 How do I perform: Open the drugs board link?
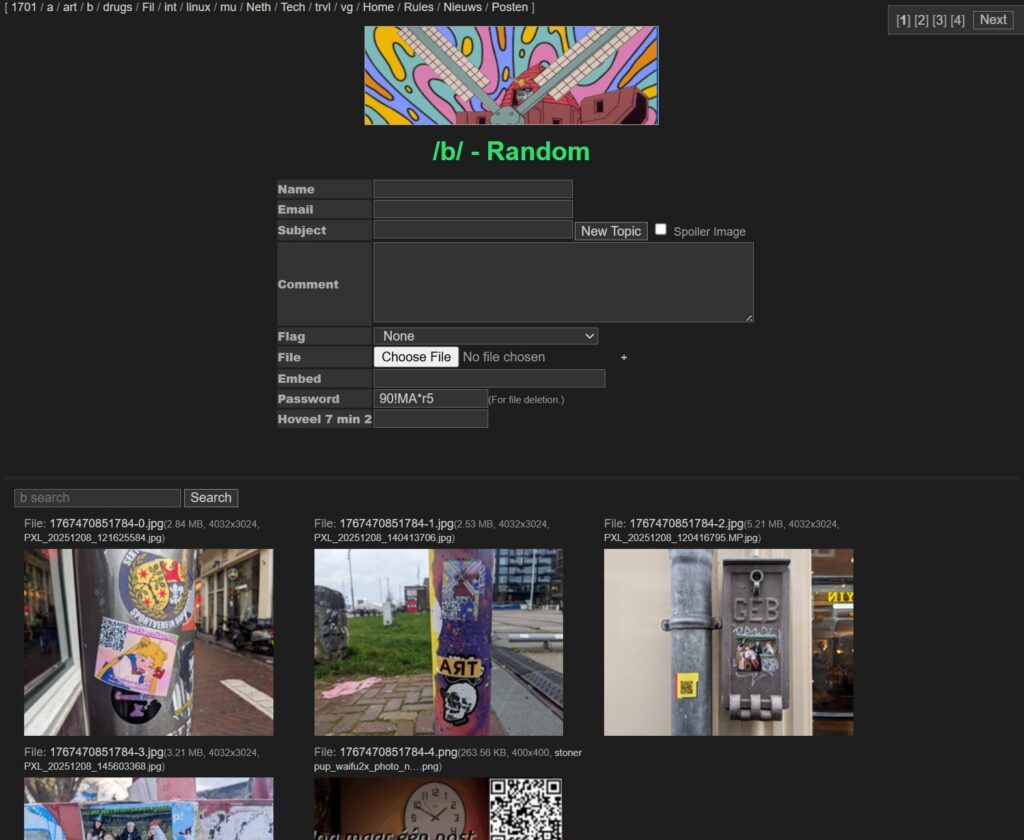click(117, 7)
